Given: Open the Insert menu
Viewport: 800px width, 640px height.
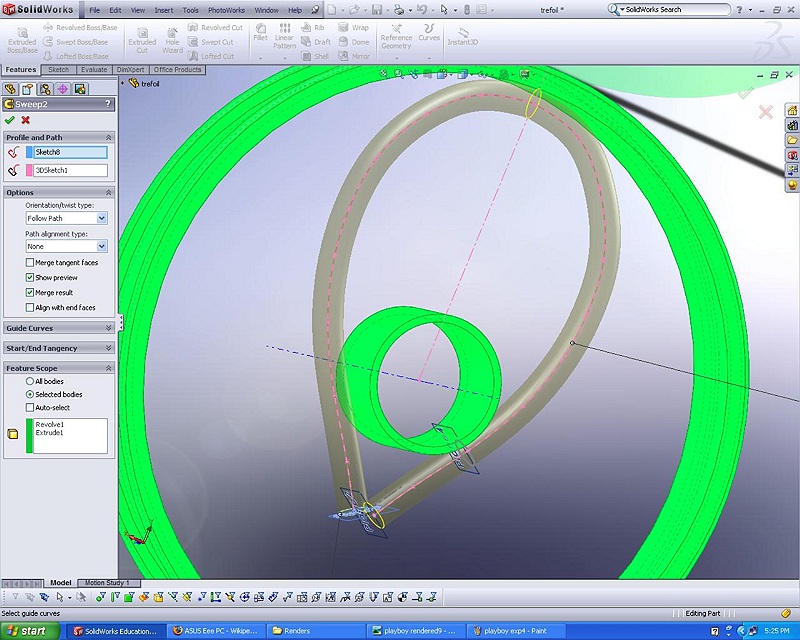Looking at the screenshot, I should pos(162,10).
